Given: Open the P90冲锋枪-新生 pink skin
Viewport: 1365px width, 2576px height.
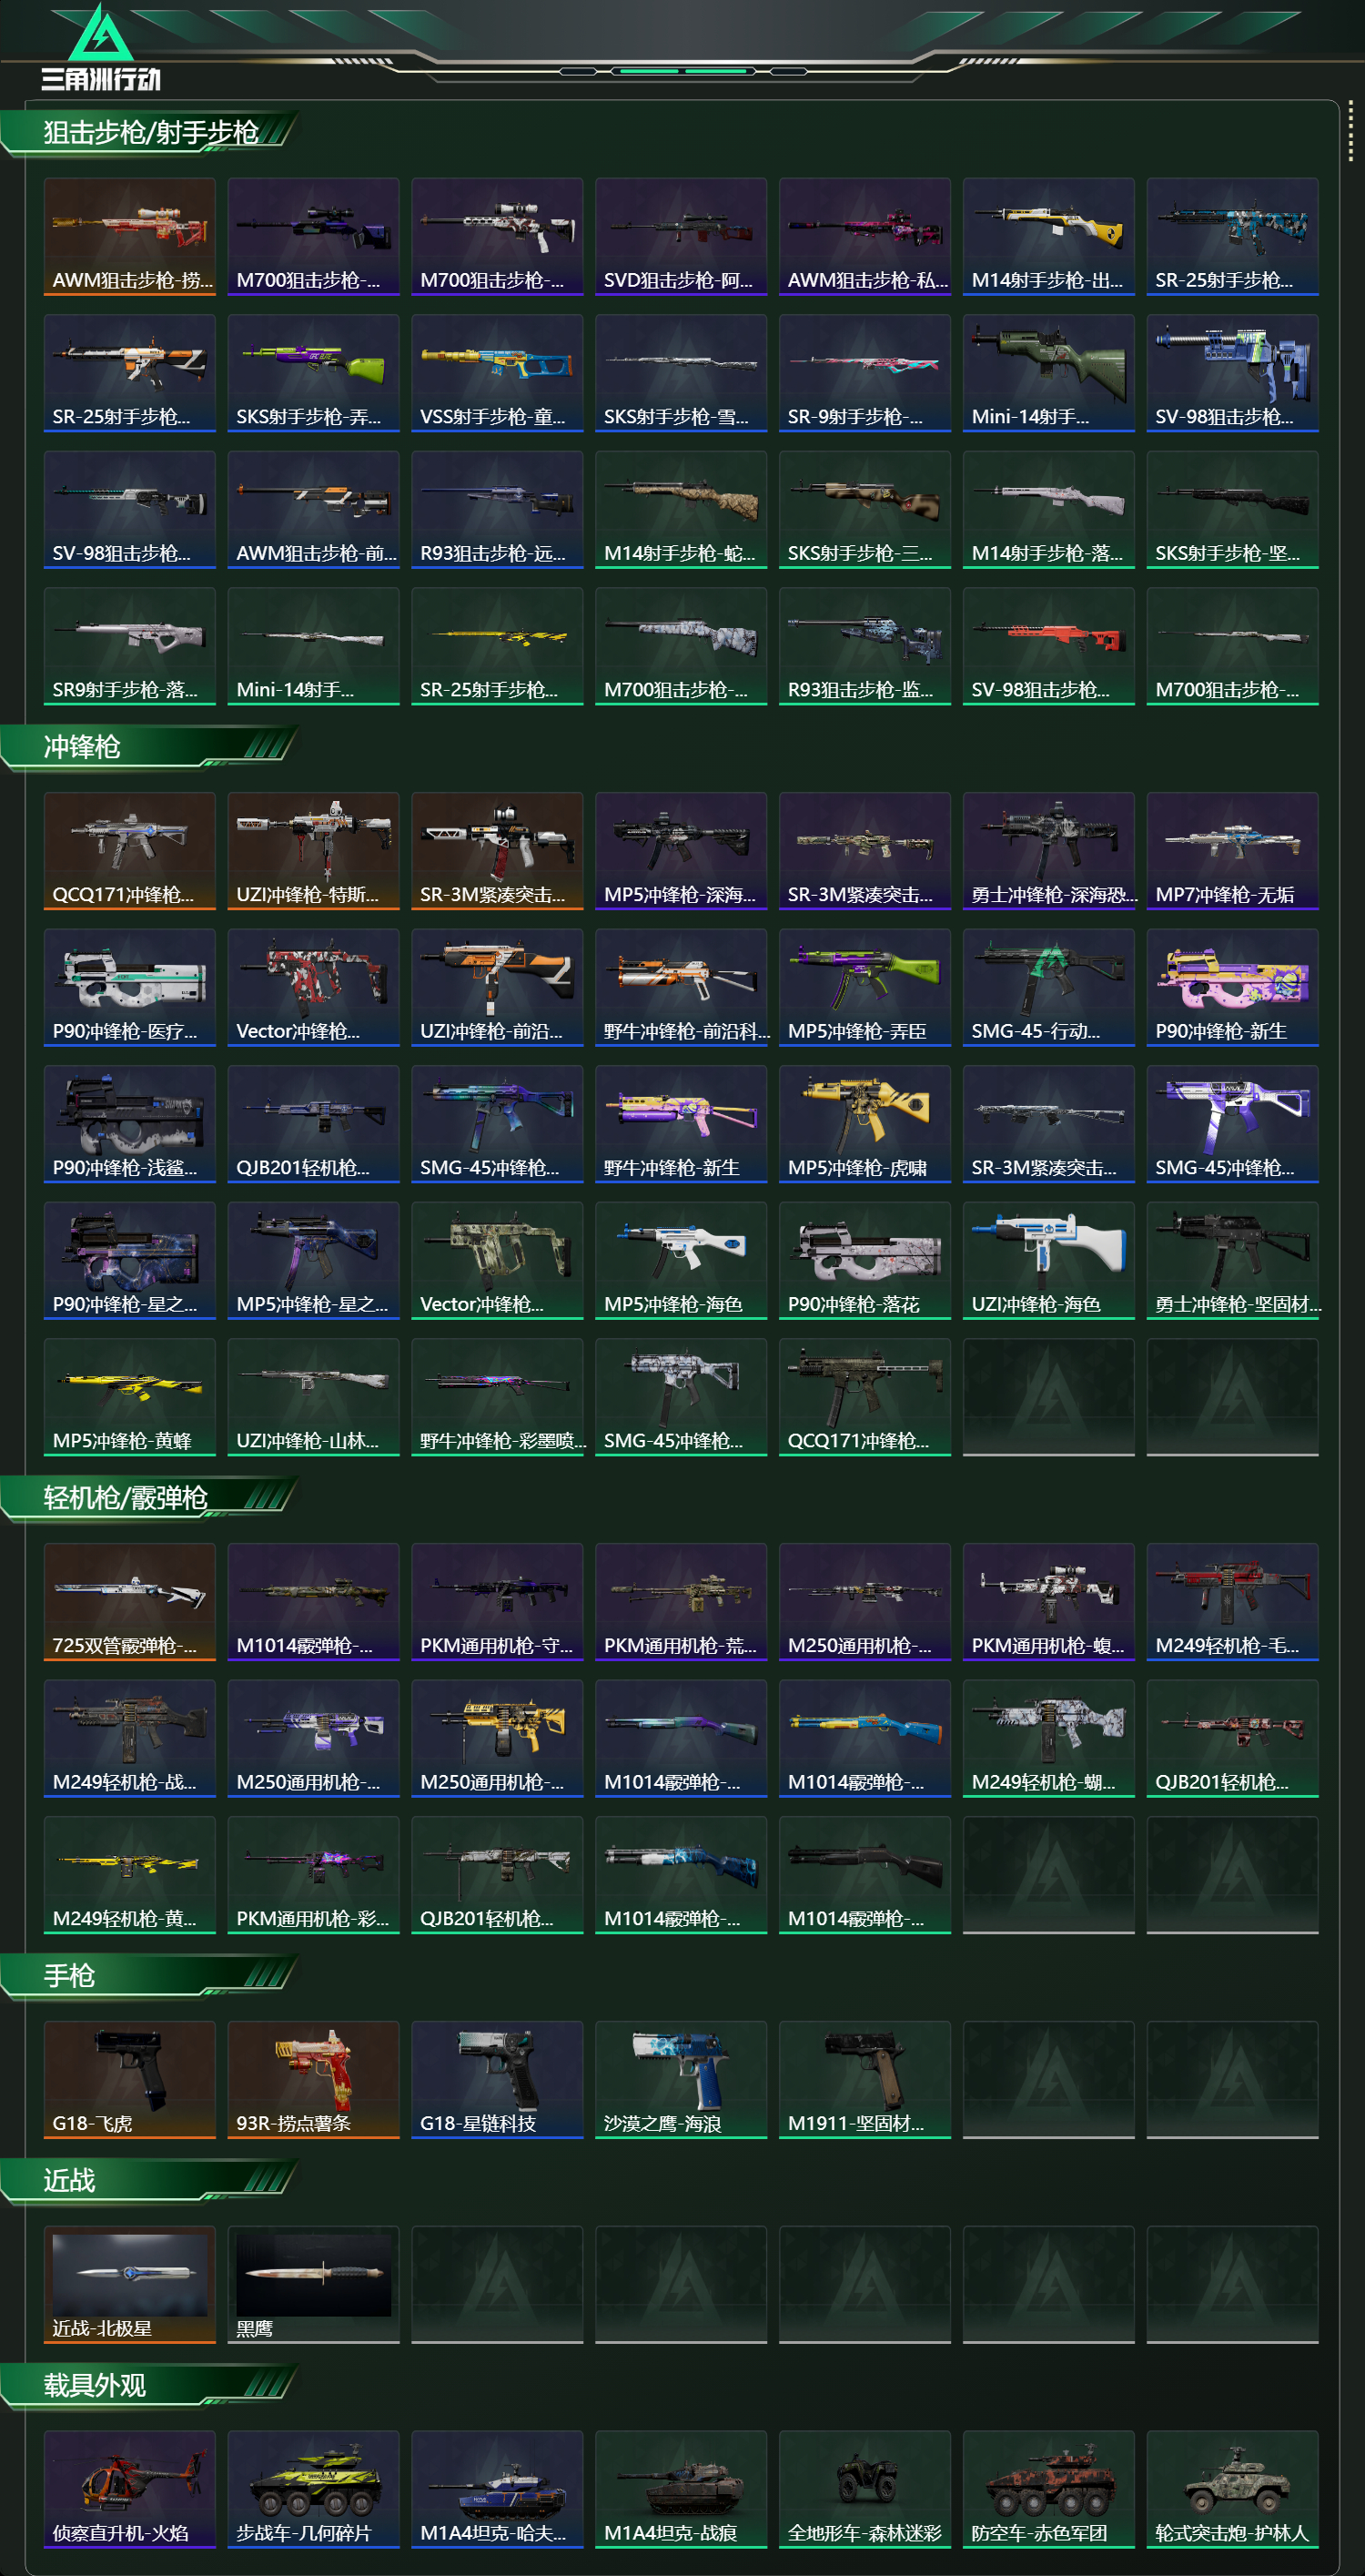Looking at the screenshot, I should (x=1232, y=988).
